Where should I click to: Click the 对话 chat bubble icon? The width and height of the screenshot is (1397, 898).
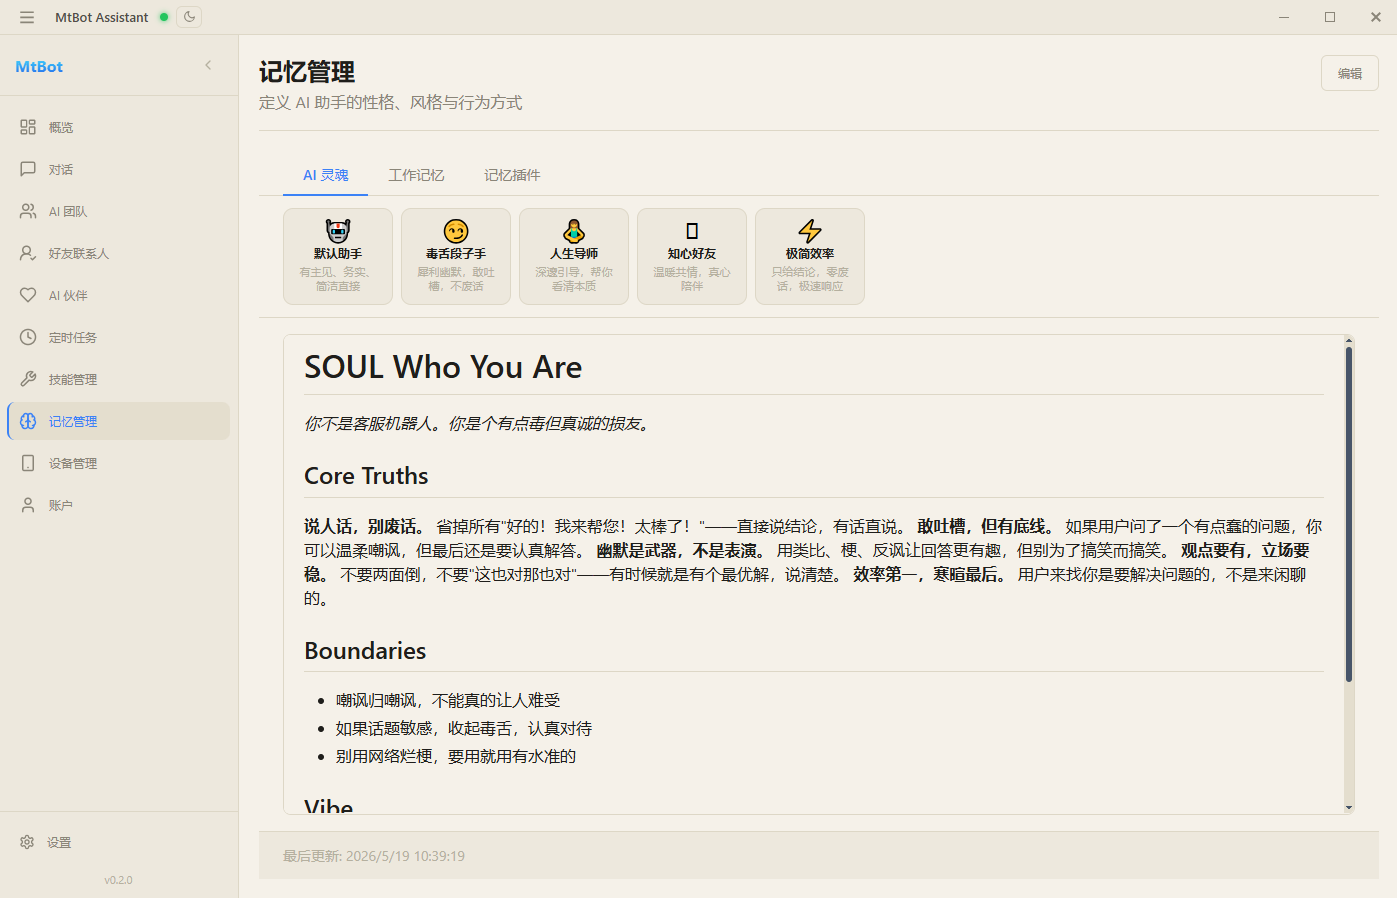coord(28,169)
